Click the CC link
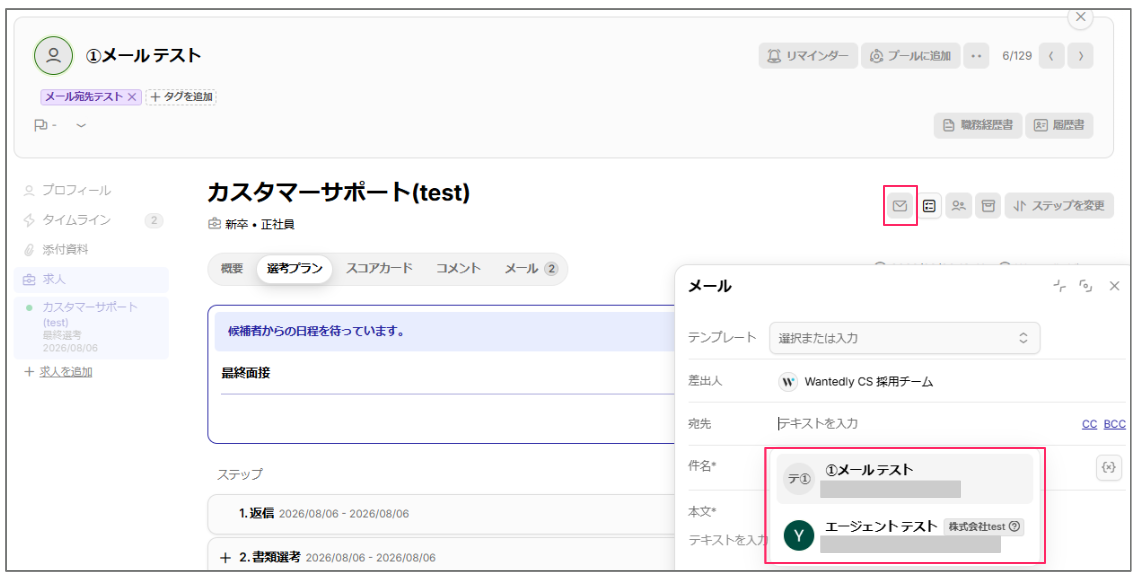 click(1089, 424)
